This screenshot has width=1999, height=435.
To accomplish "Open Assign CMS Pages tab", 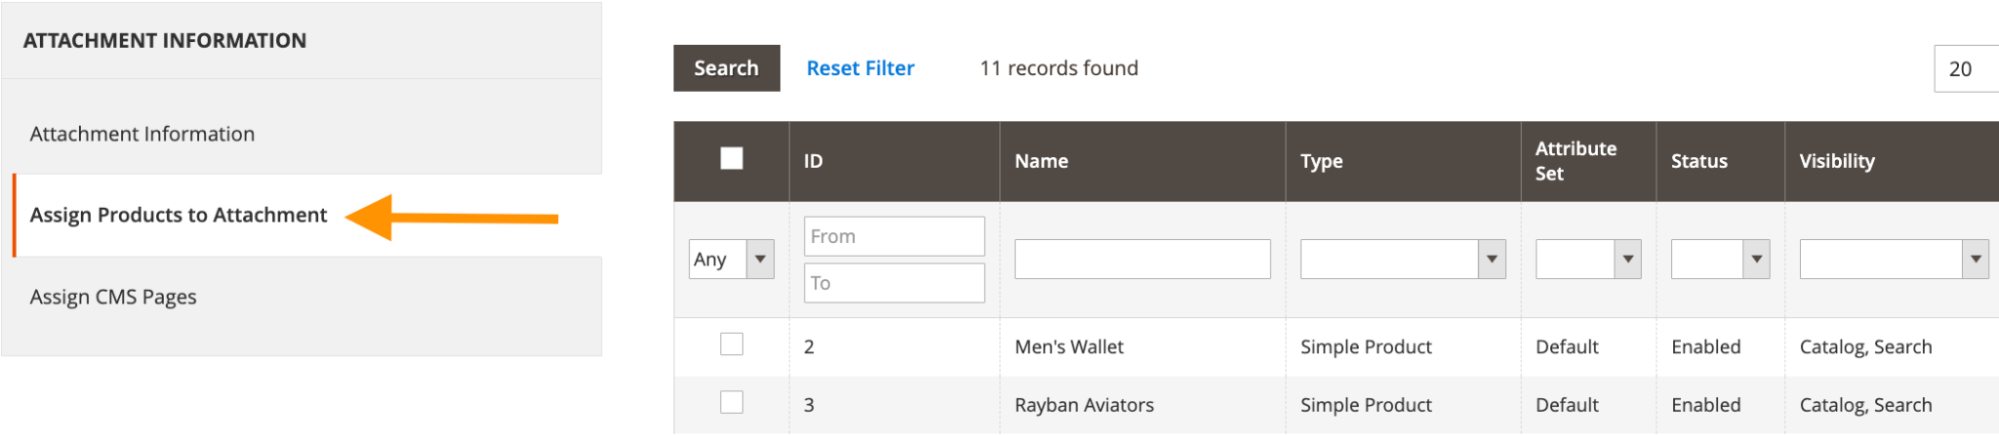I will click(302, 297).
